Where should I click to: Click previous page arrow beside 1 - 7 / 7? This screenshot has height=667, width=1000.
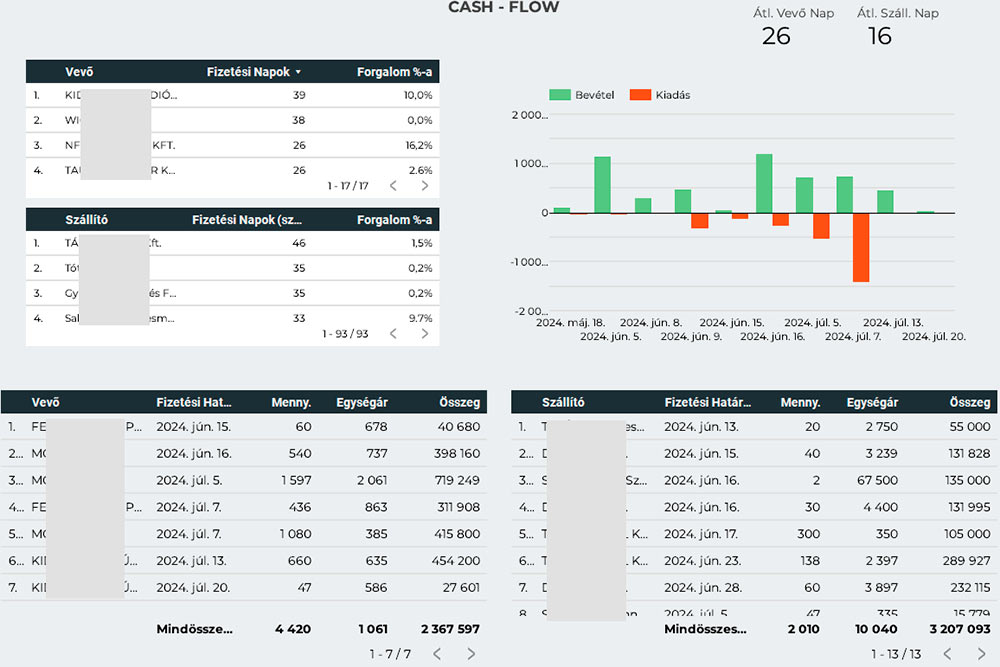click(x=436, y=654)
